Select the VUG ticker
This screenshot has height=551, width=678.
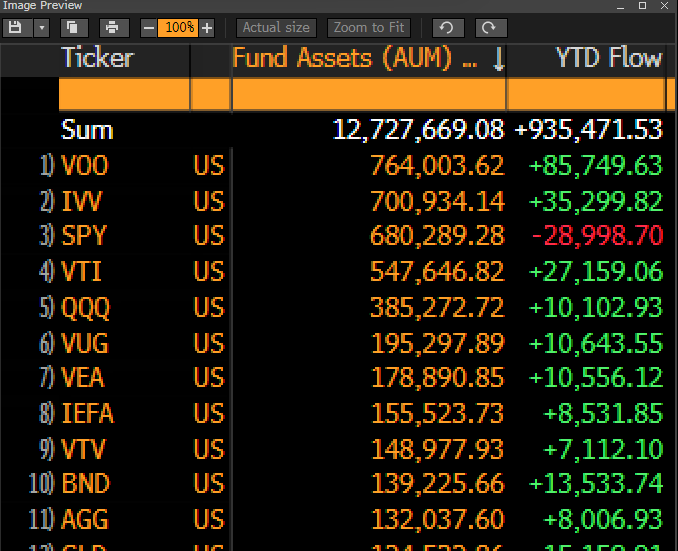[85, 343]
